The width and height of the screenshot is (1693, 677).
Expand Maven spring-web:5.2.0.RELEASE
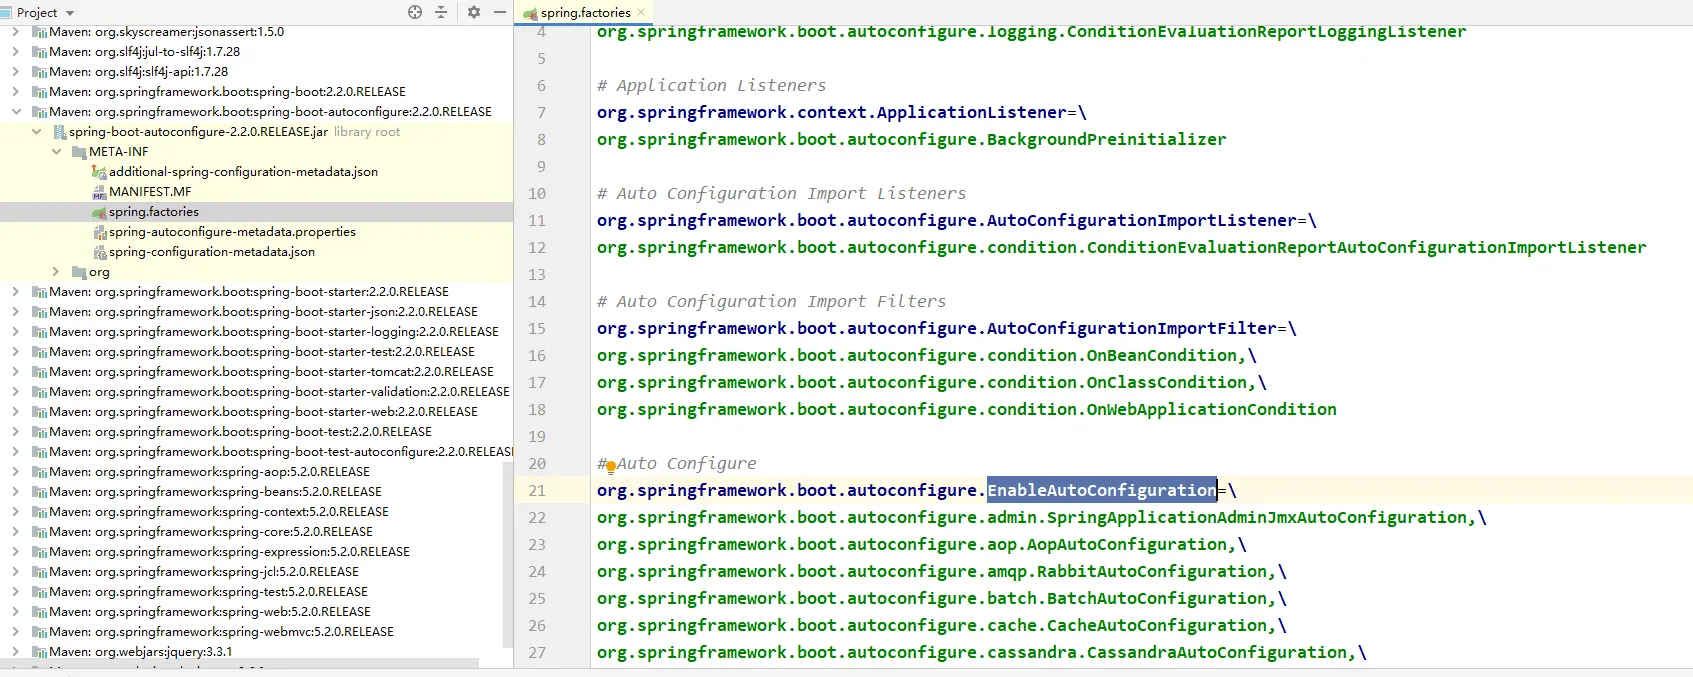point(16,612)
